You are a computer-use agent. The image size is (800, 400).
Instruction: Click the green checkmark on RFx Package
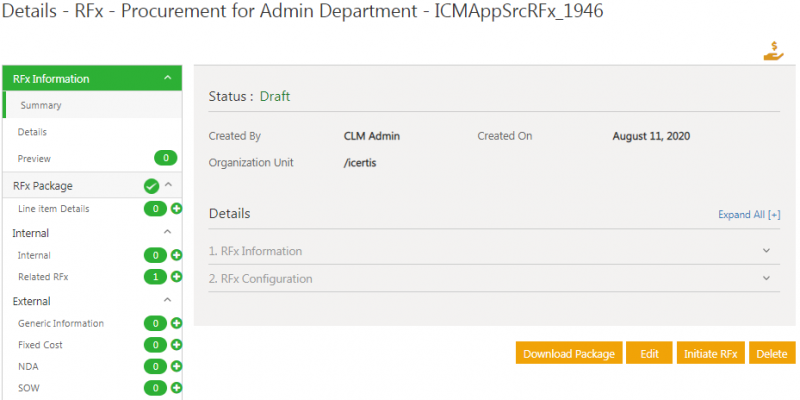click(x=151, y=186)
